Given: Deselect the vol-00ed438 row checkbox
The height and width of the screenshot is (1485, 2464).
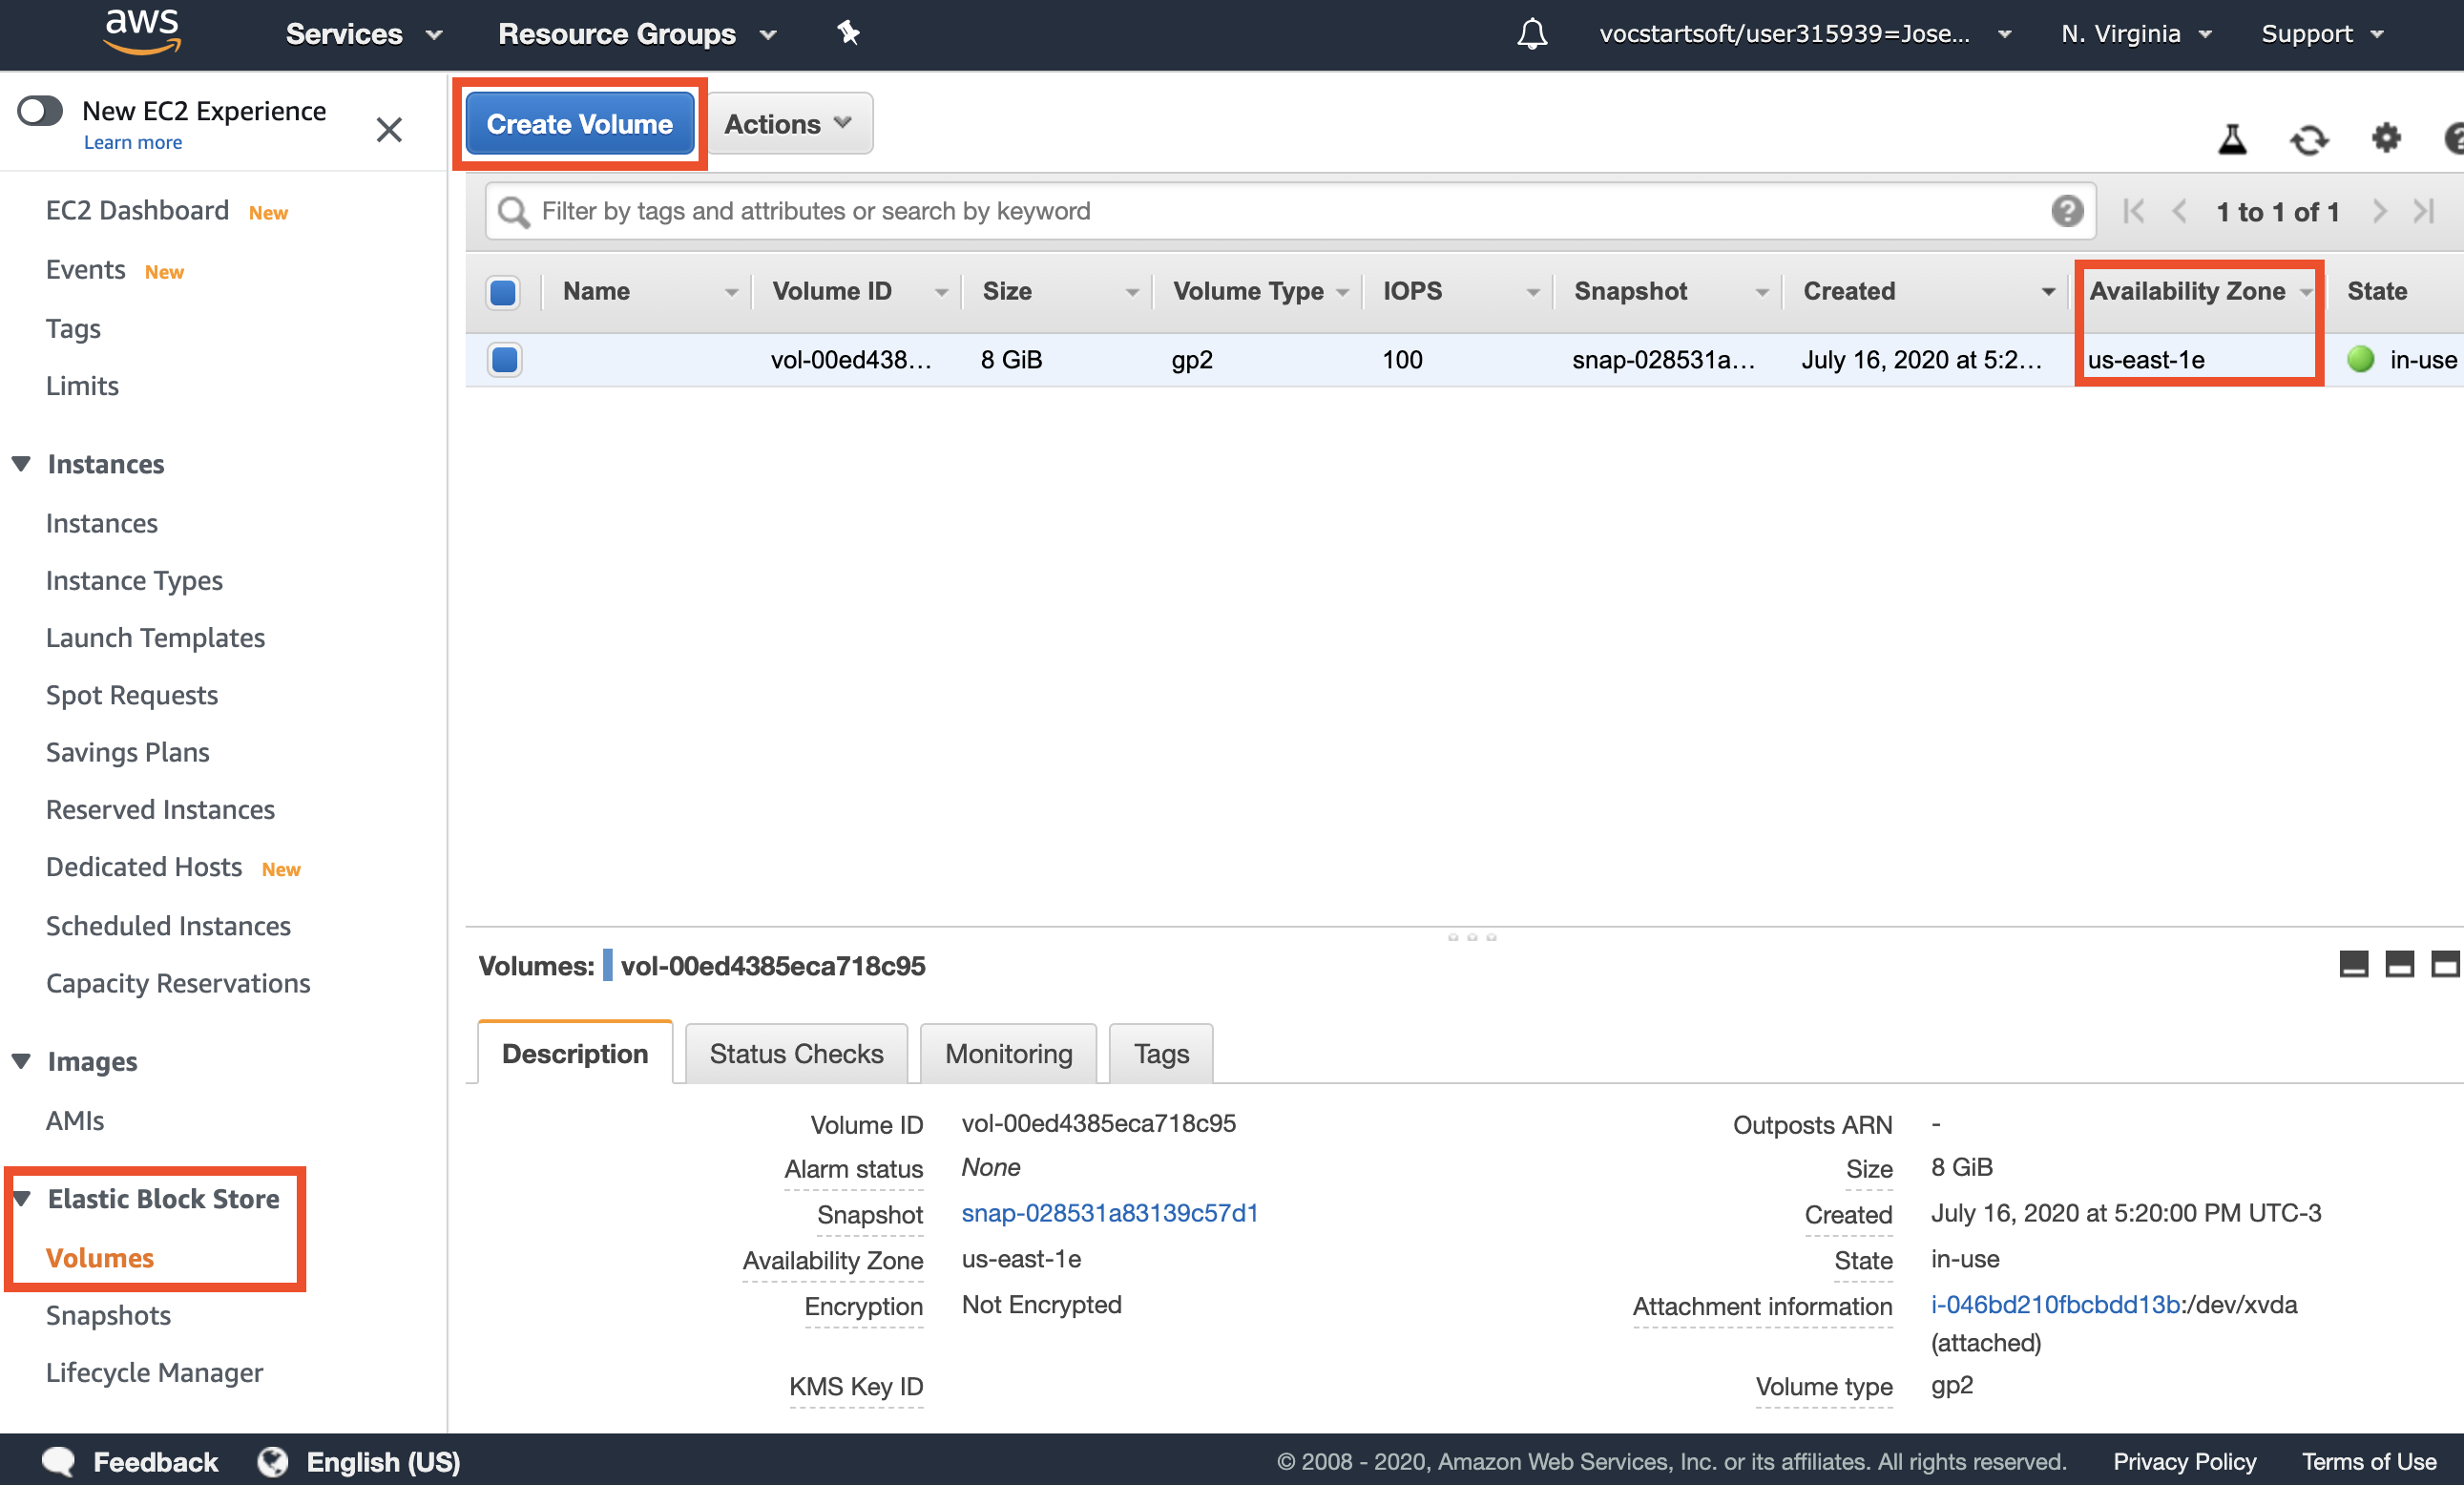Looking at the screenshot, I should point(505,359).
